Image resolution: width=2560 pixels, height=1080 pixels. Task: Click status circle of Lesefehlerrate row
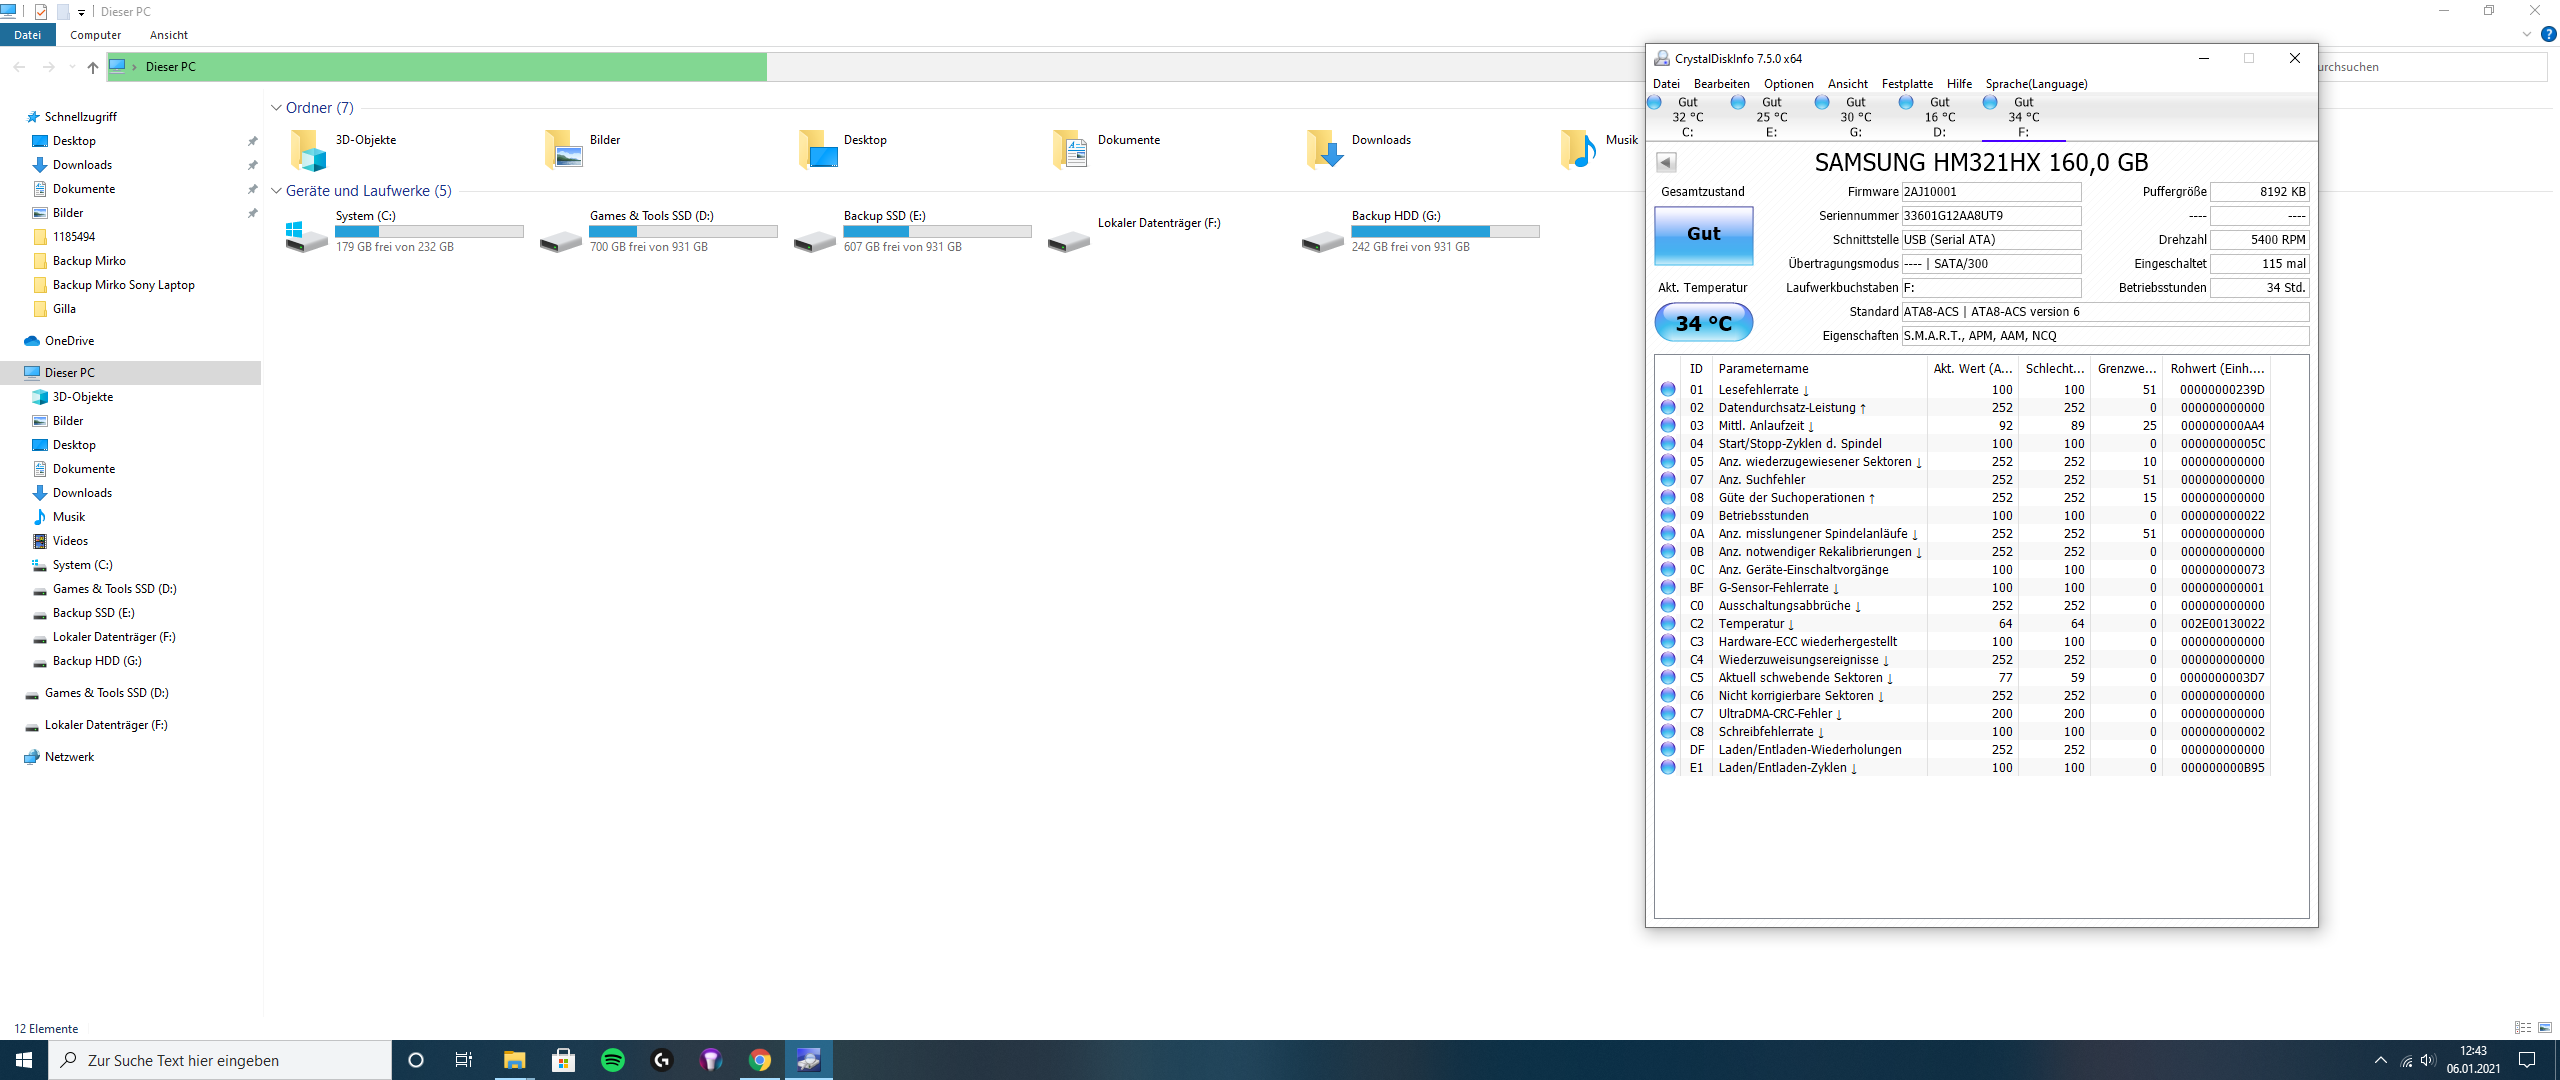coord(1668,389)
